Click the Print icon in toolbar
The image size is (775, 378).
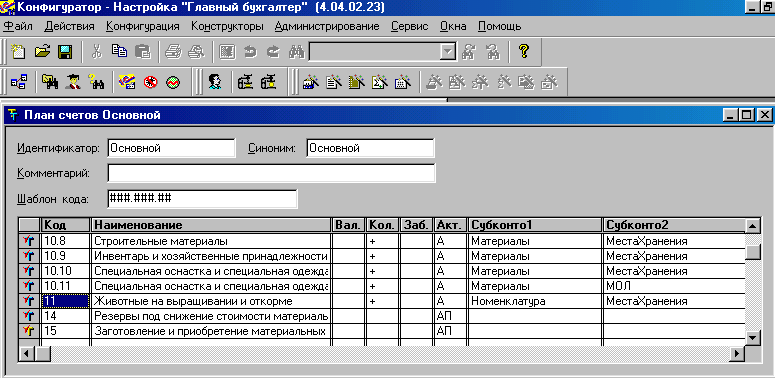[x=174, y=52]
